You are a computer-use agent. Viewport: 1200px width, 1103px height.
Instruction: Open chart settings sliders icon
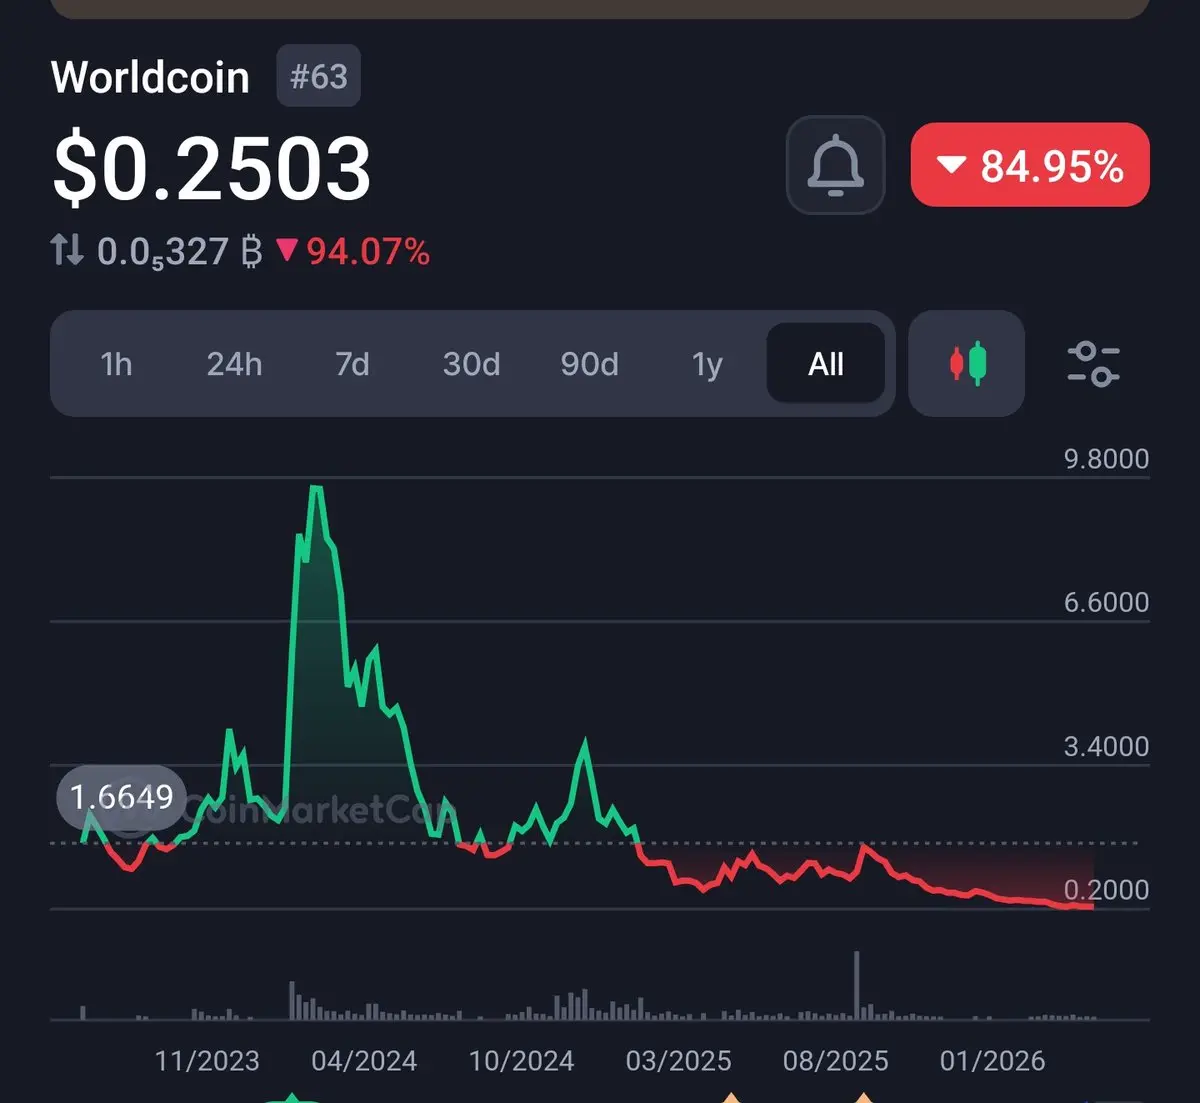pyautogui.click(x=1093, y=364)
